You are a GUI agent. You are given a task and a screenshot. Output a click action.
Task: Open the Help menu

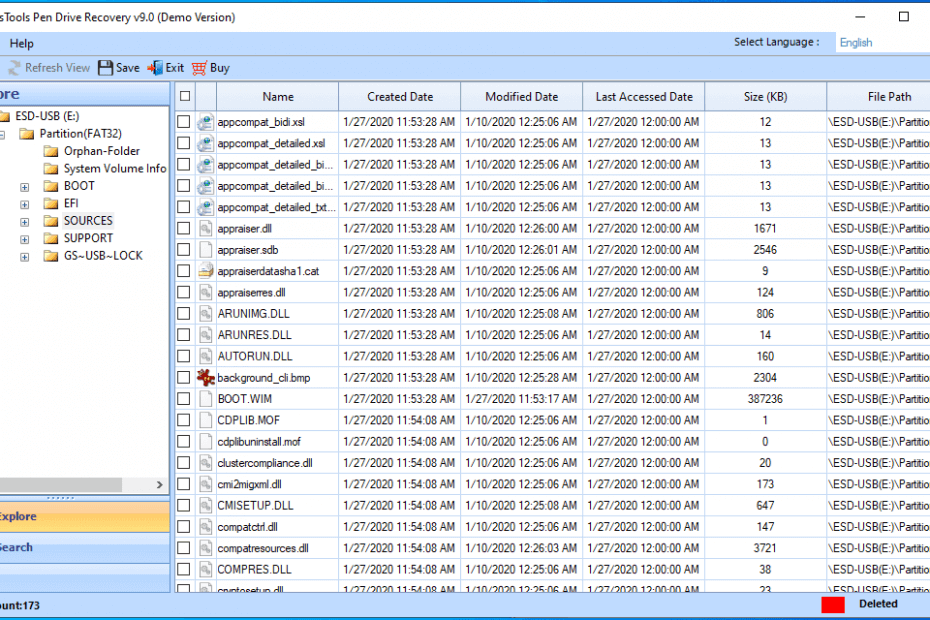click(x=21, y=43)
